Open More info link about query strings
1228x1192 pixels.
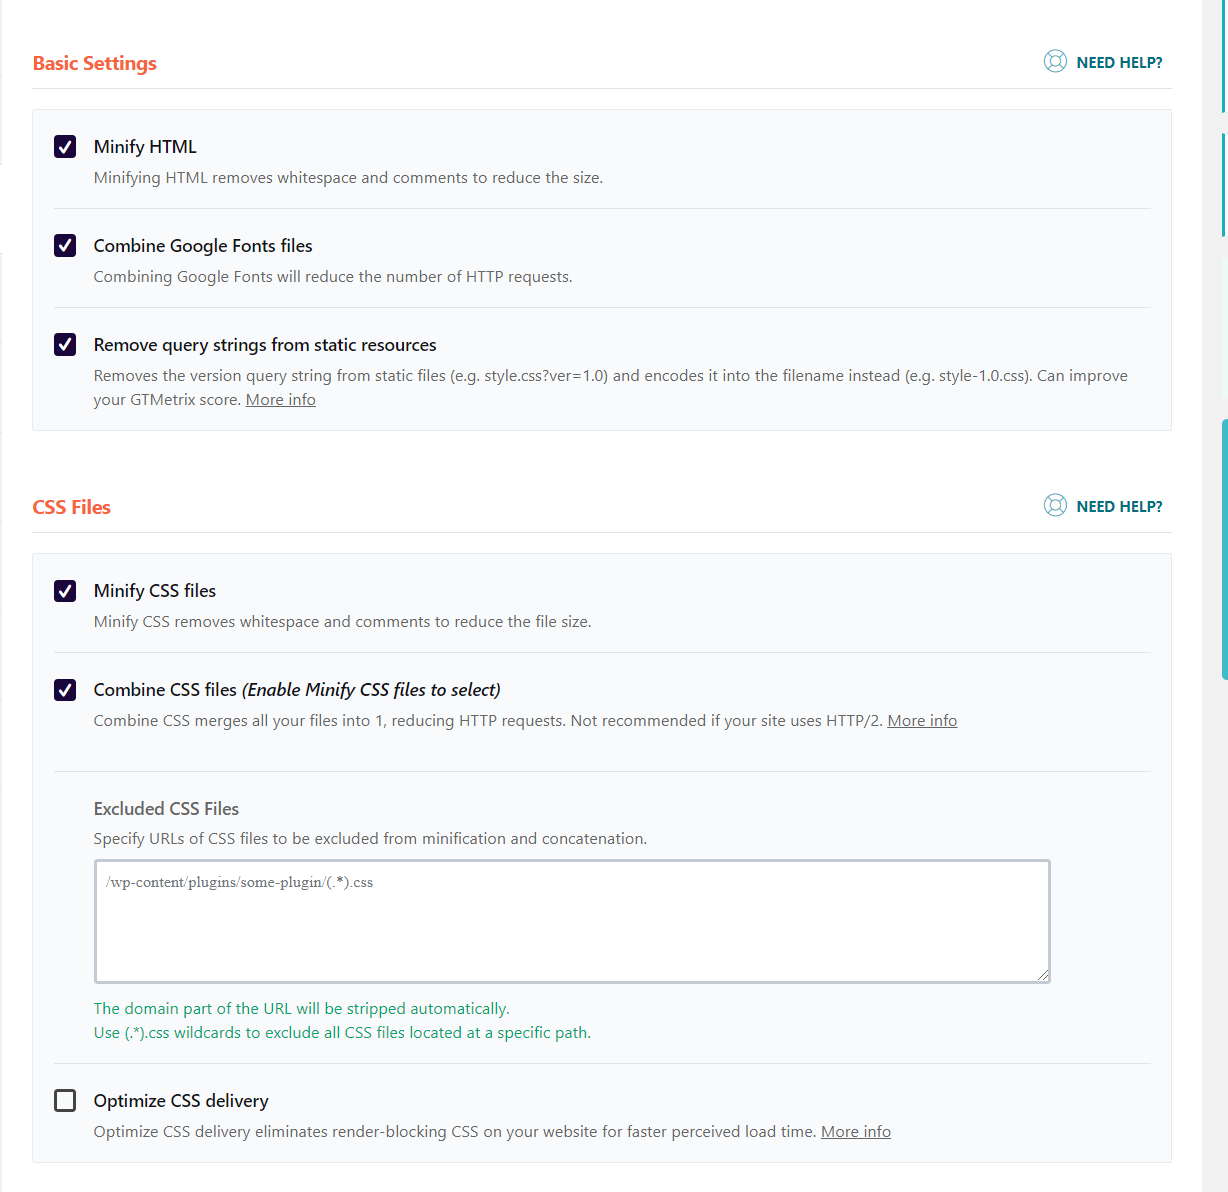pos(280,400)
